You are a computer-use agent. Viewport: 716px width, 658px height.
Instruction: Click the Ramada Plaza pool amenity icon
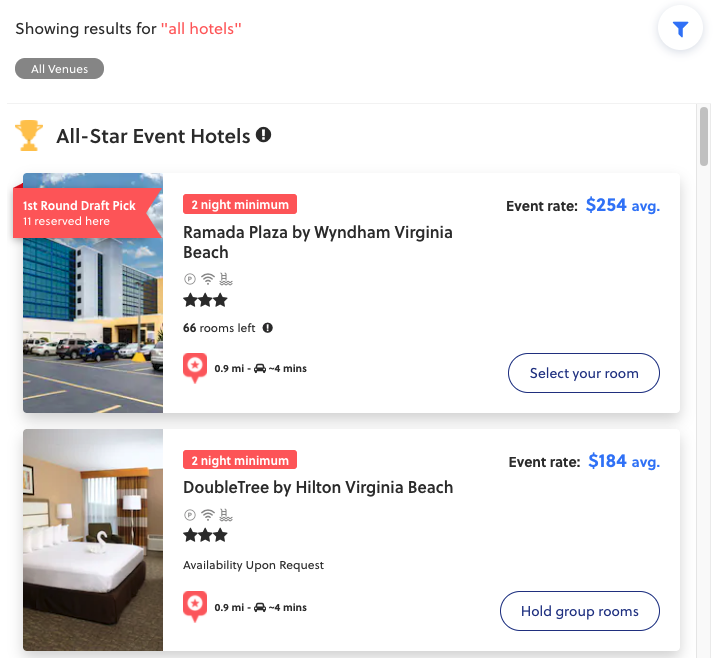(226, 279)
